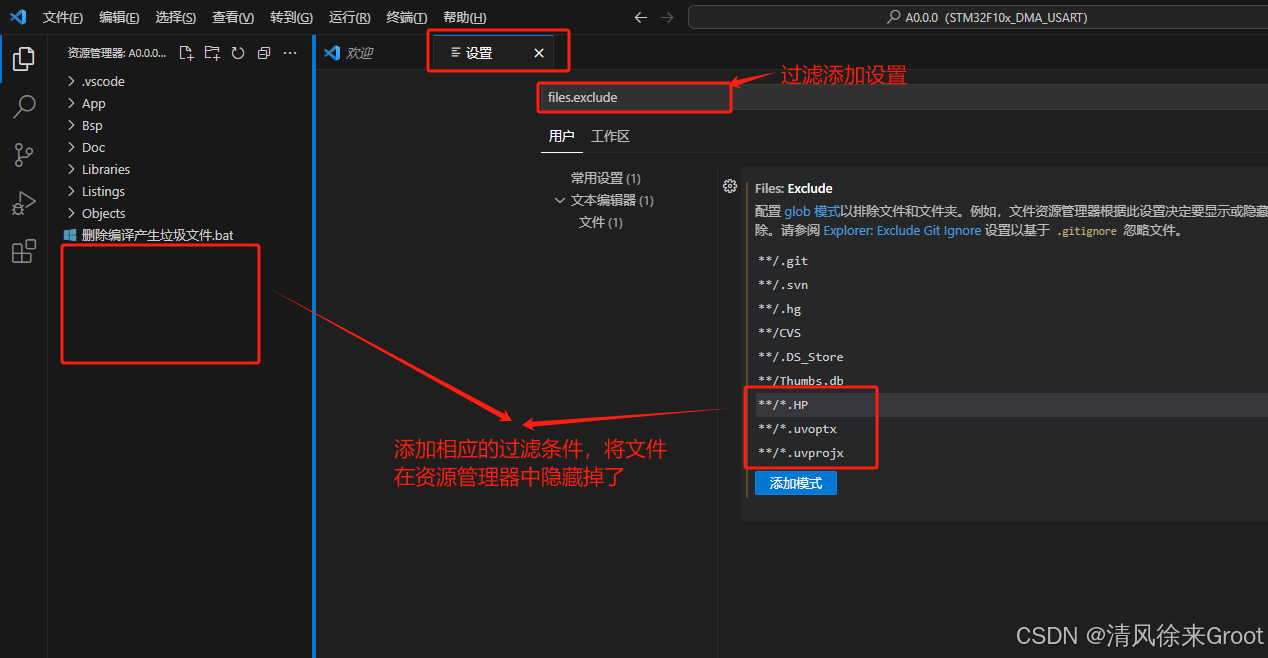Viewport: 1268px width, 658px height.
Task: Open the 终端 menu
Action: click(x=405, y=17)
